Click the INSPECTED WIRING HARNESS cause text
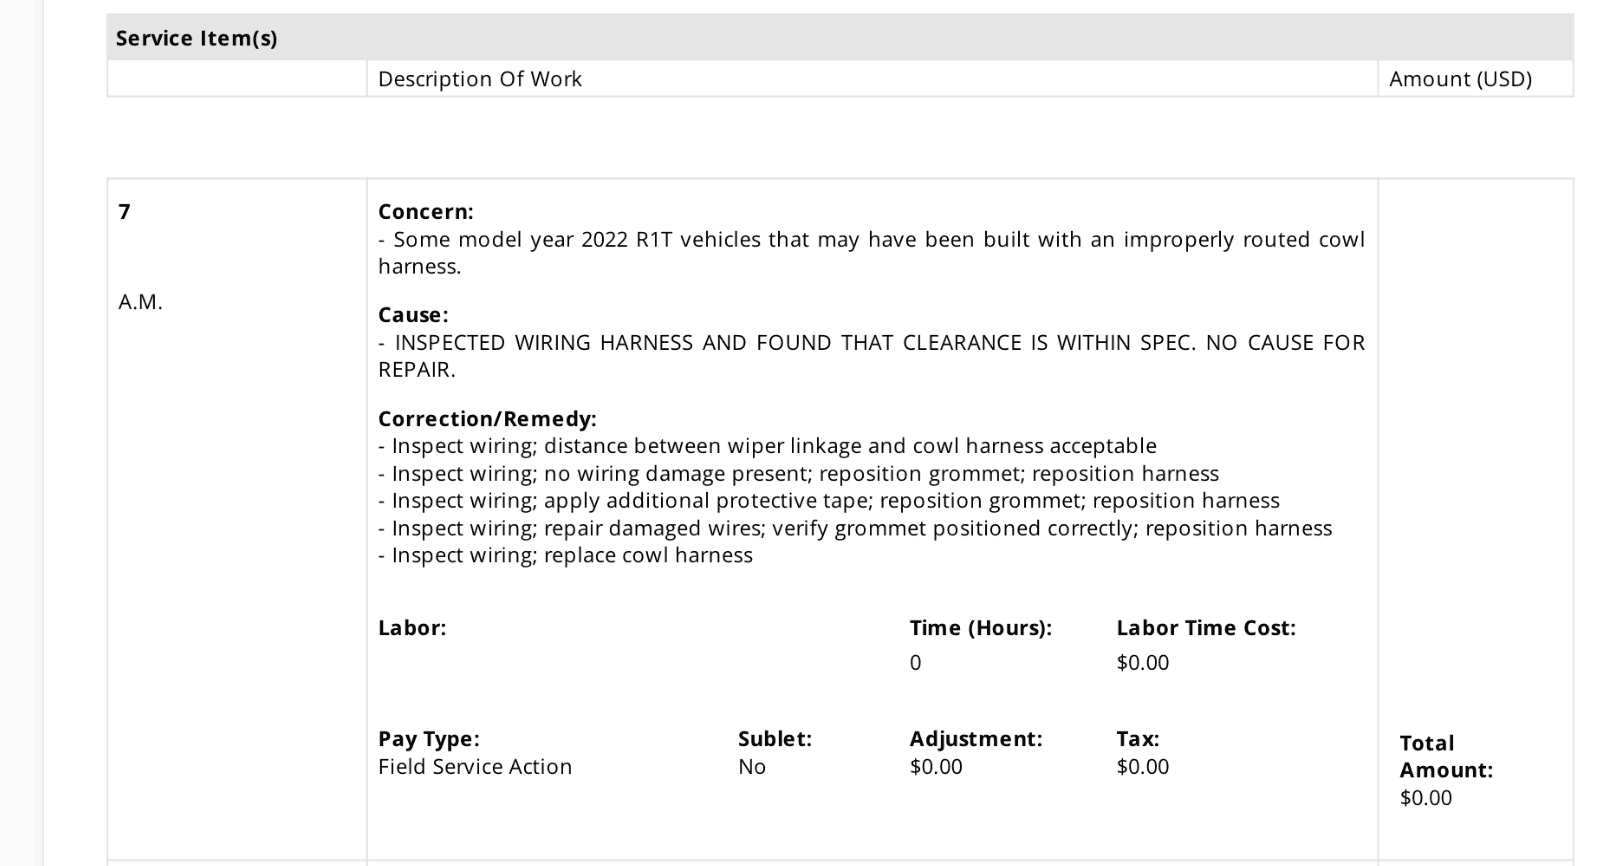This screenshot has width=1619, height=866. click(871, 356)
